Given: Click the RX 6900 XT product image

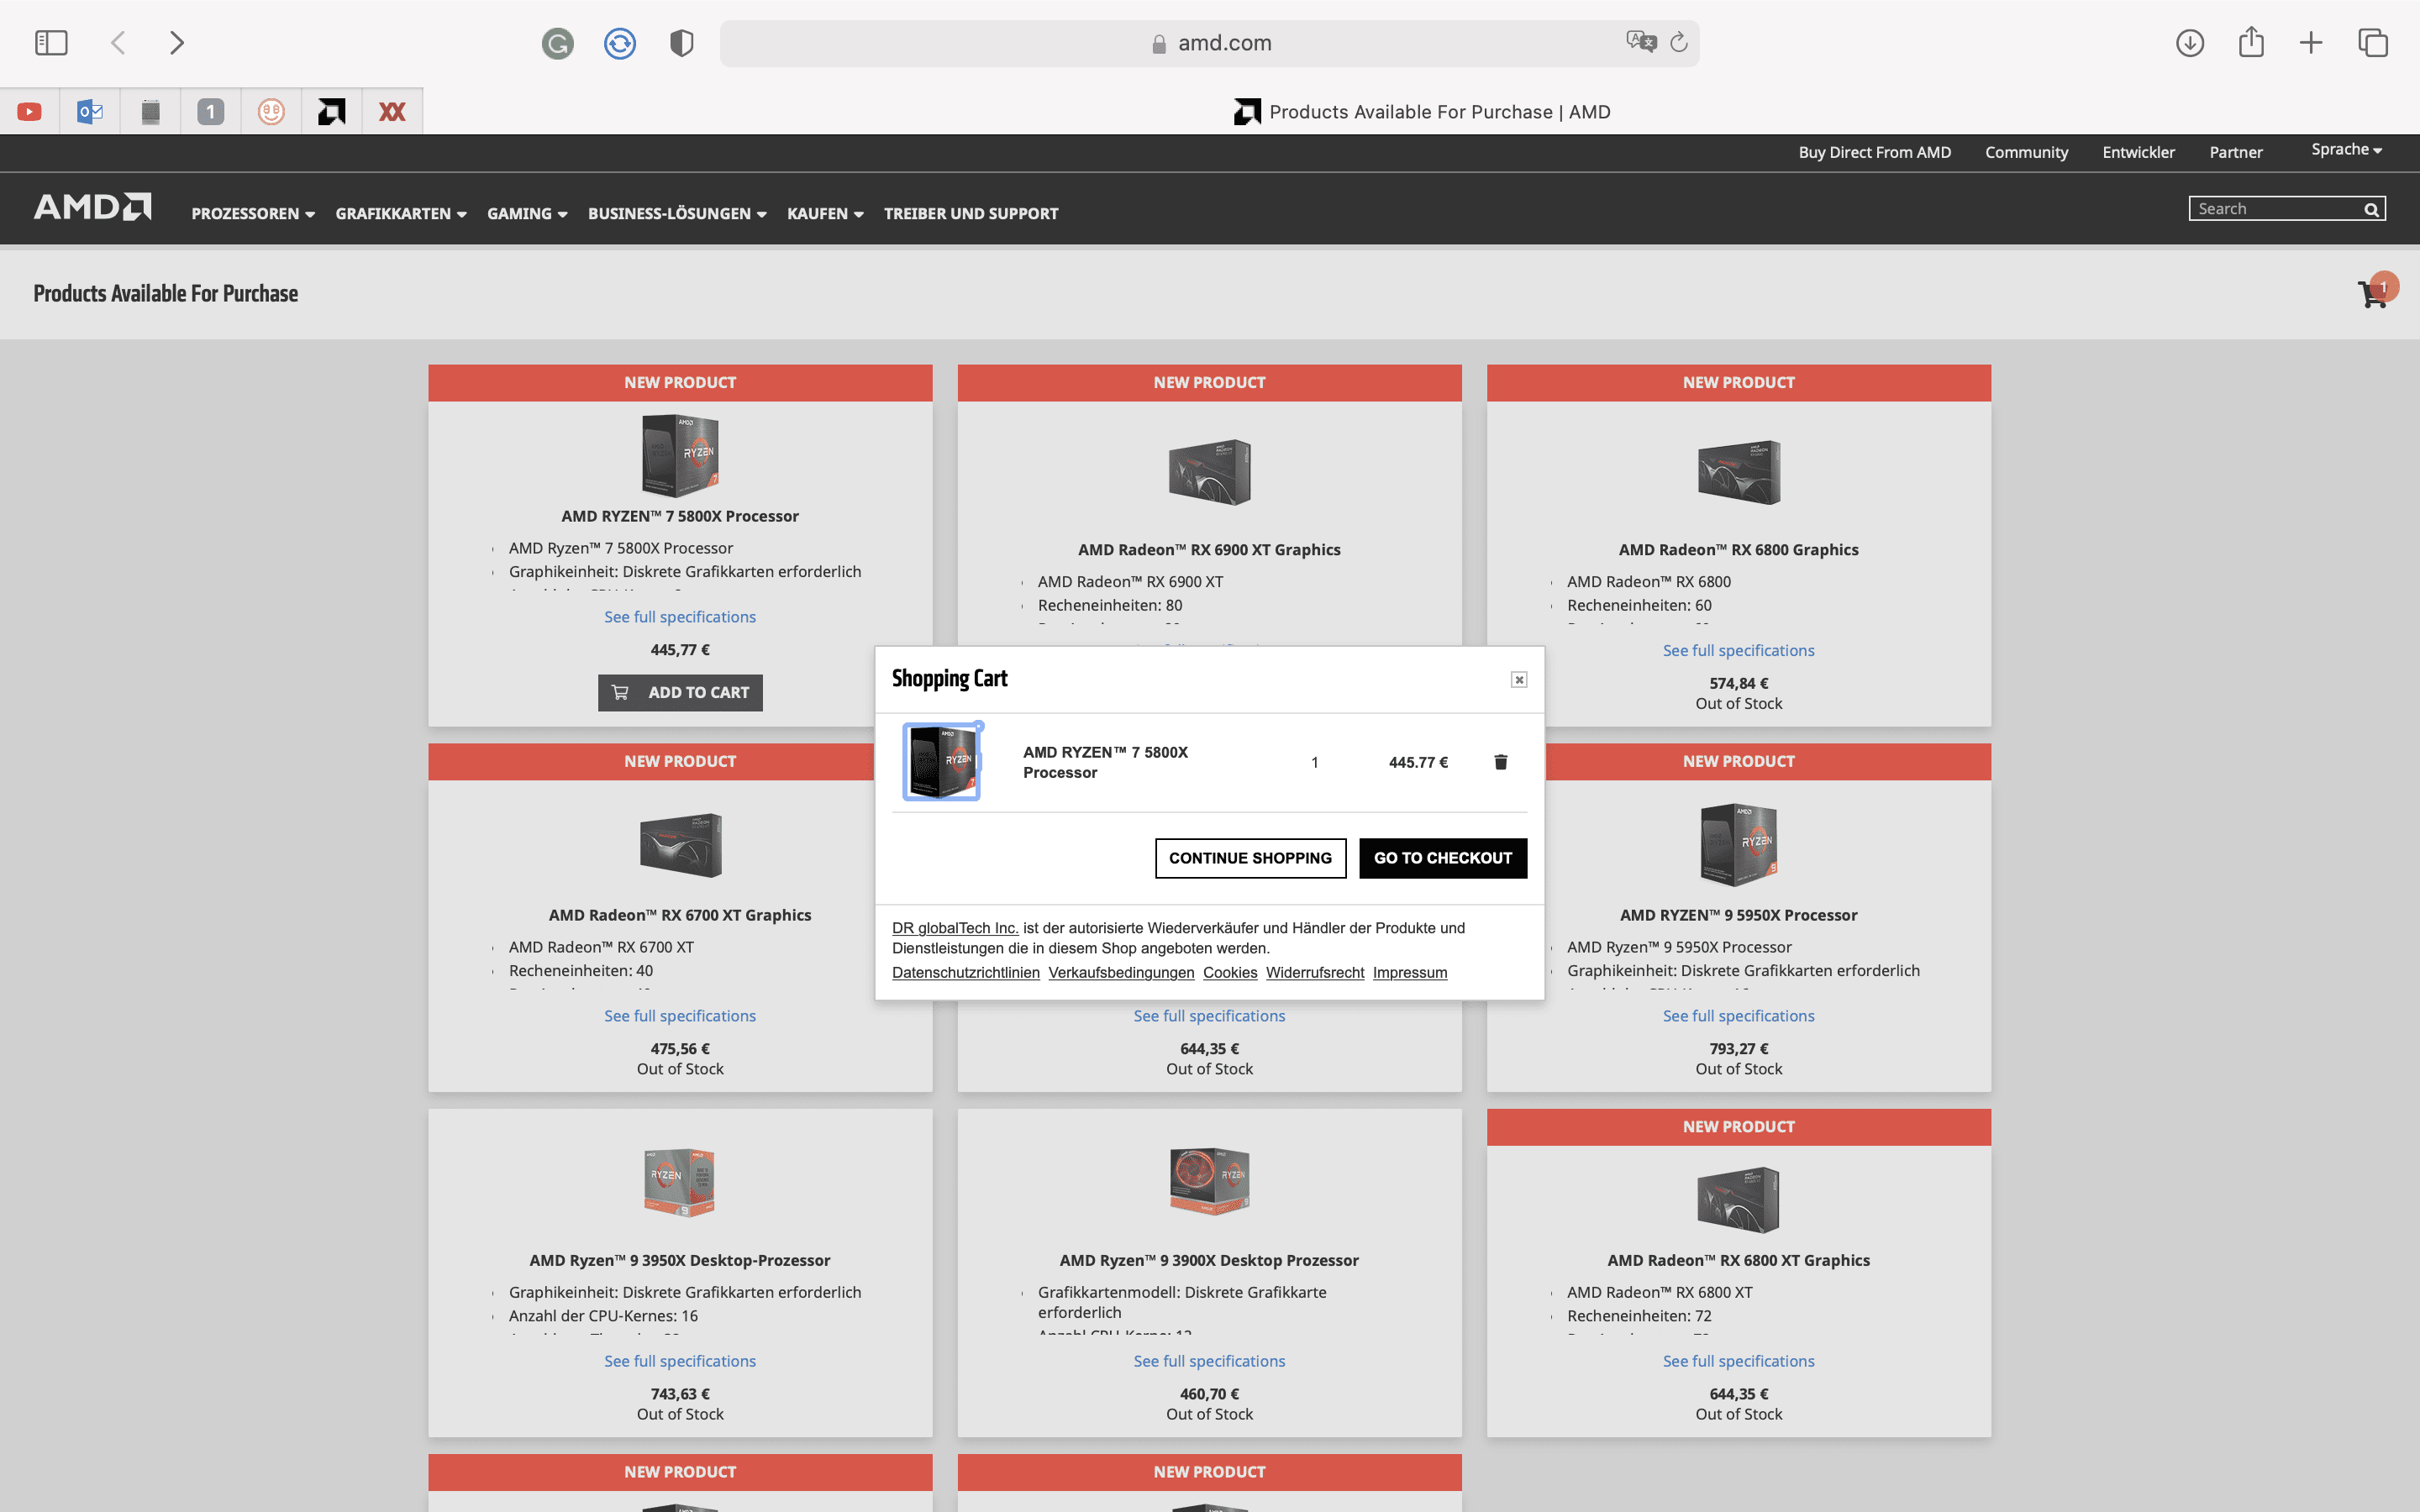Looking at the screenshot, I should click(1209, 471).
